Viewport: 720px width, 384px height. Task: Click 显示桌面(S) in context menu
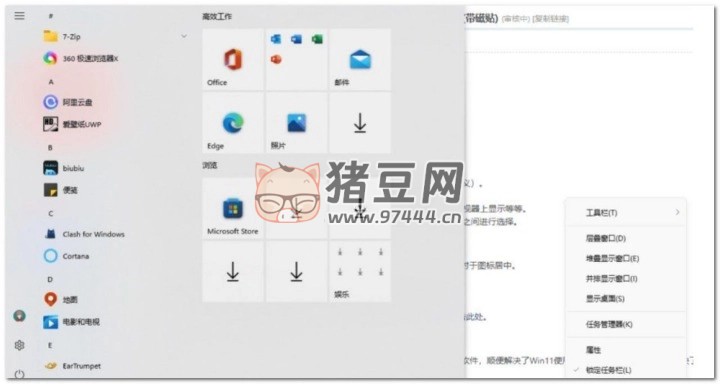pos(625,299)
